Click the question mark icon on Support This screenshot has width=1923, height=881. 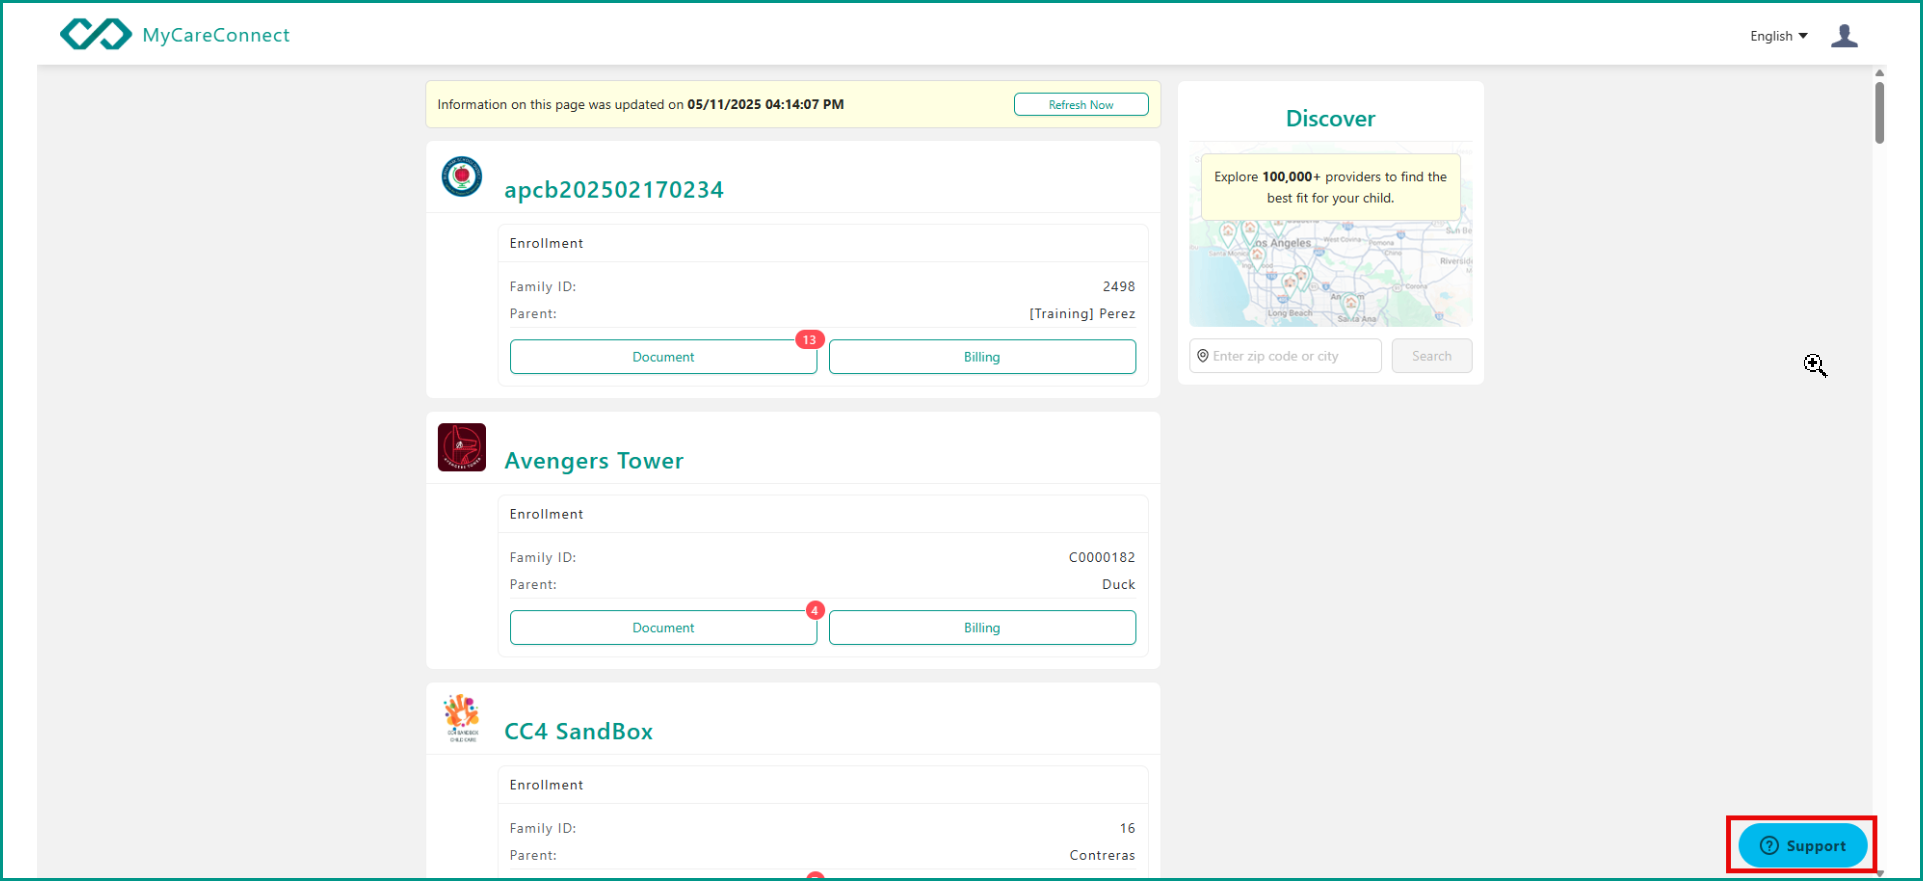[x=1769, y=846]
